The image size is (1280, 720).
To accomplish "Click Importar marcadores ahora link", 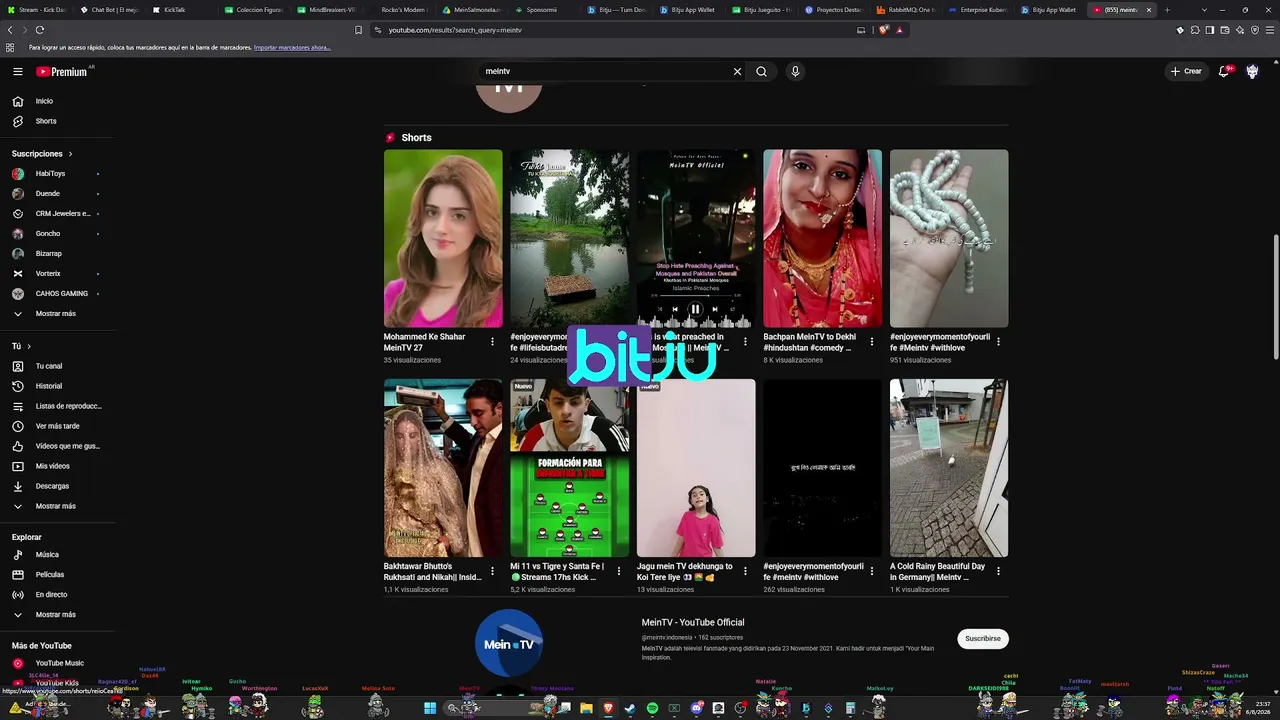I will (292, 48).
